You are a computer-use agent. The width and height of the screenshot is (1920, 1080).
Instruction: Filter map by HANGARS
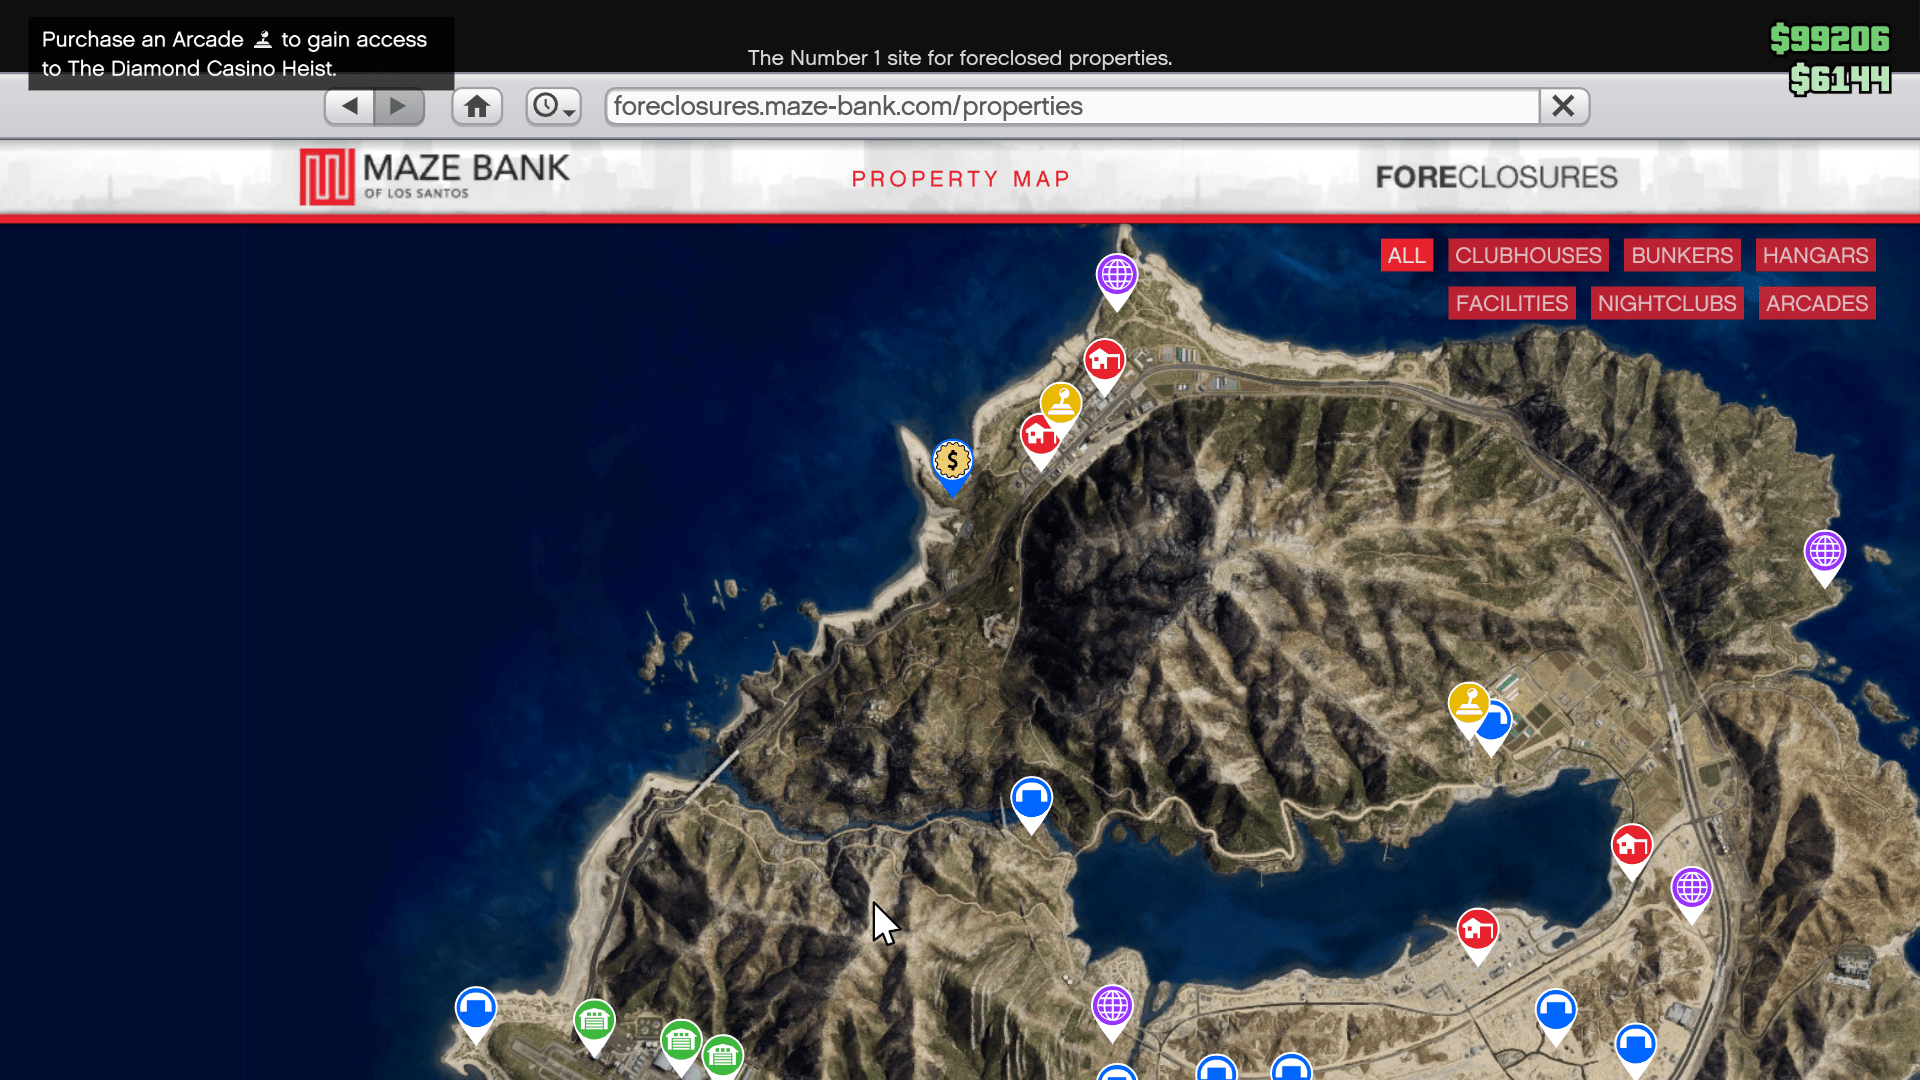pyautogui.click(x=1814, y=255)
